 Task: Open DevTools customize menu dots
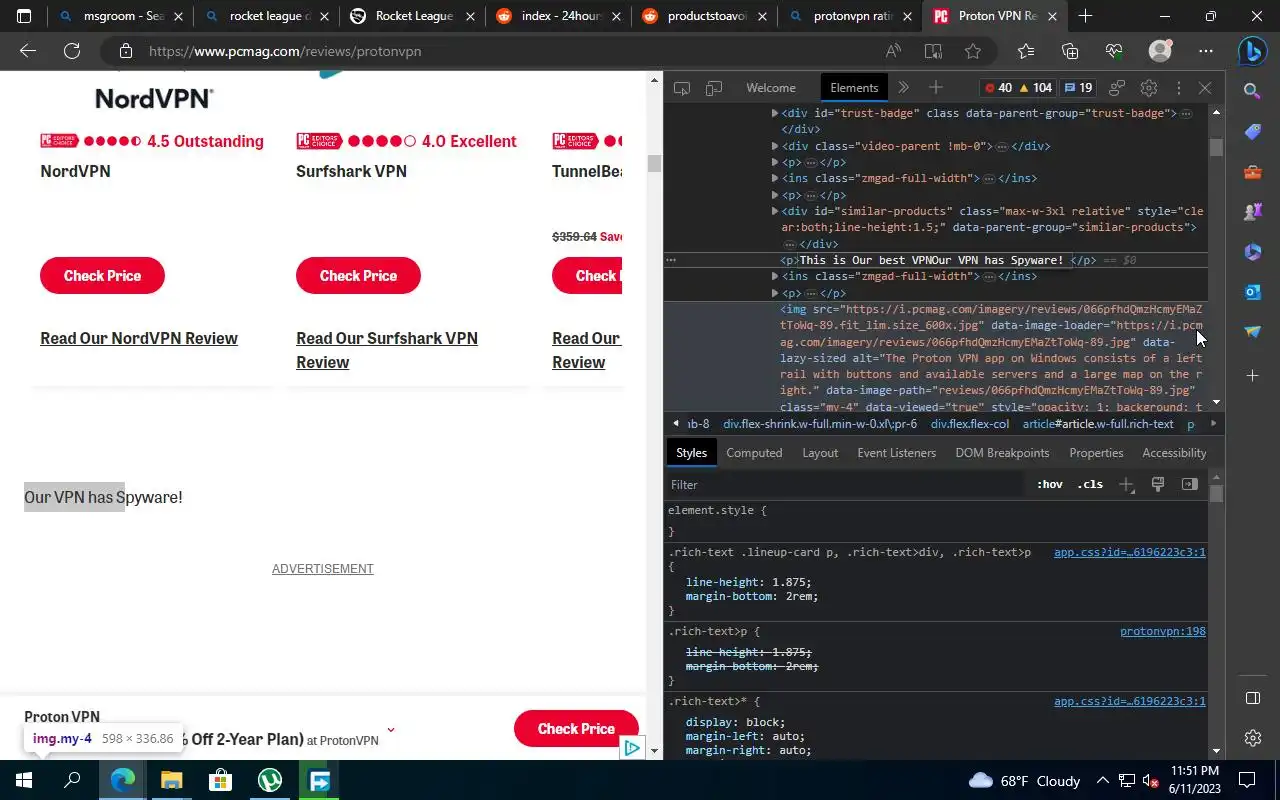point(1178,88)
